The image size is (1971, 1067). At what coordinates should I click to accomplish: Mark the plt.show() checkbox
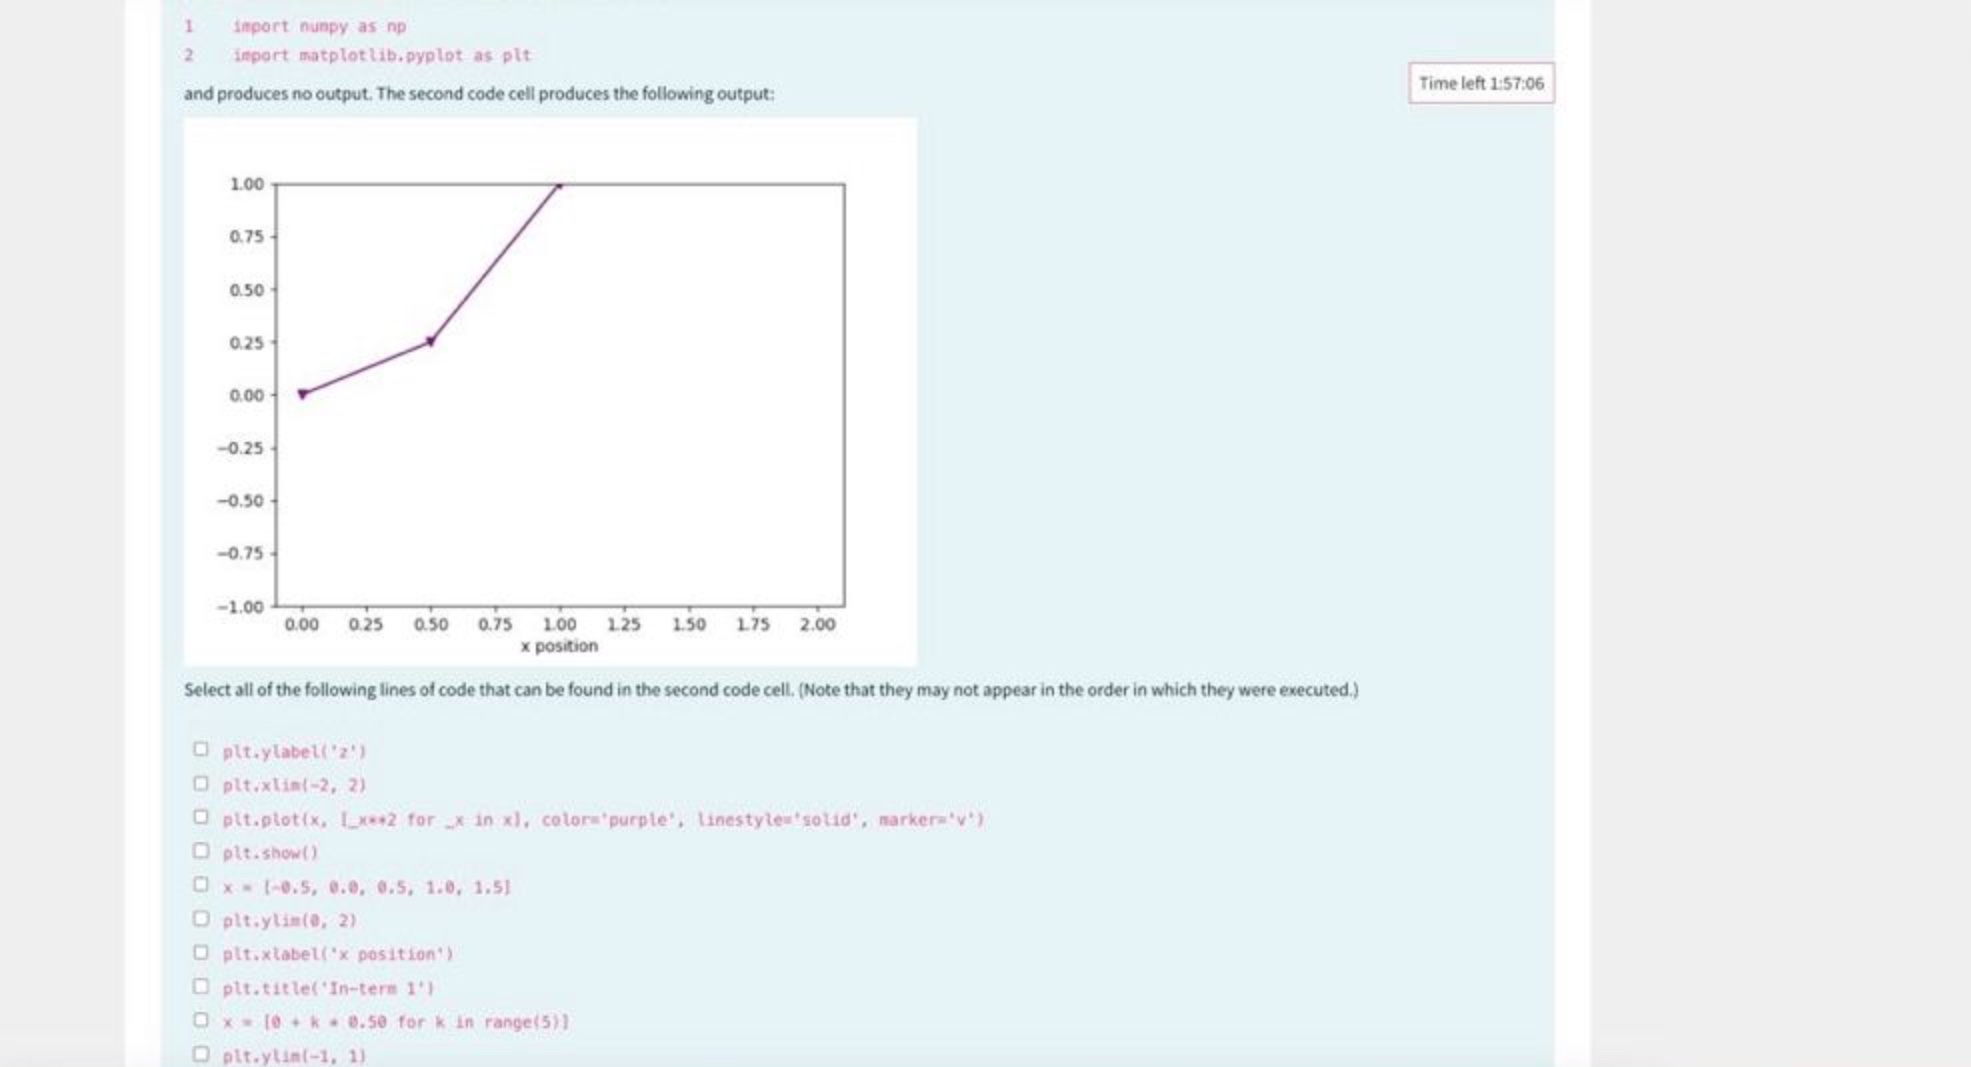coord(201,851)
